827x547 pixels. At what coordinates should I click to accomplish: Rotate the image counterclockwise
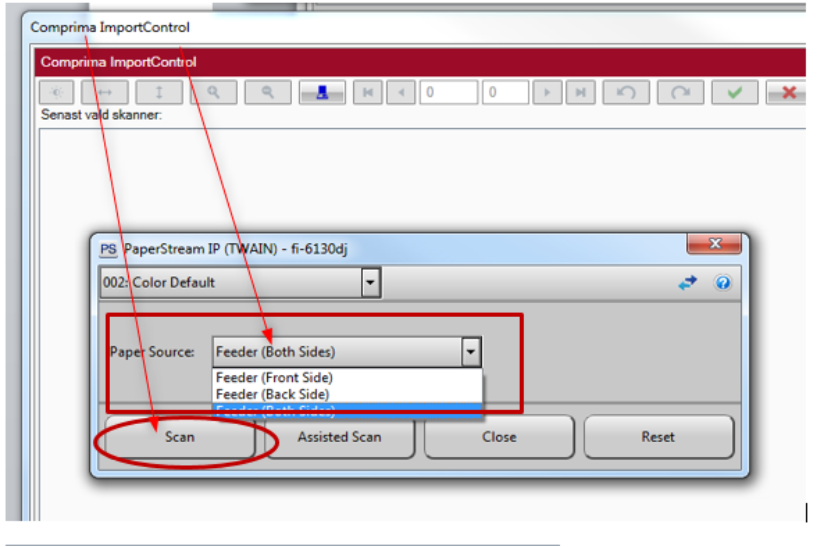[626, 92]
